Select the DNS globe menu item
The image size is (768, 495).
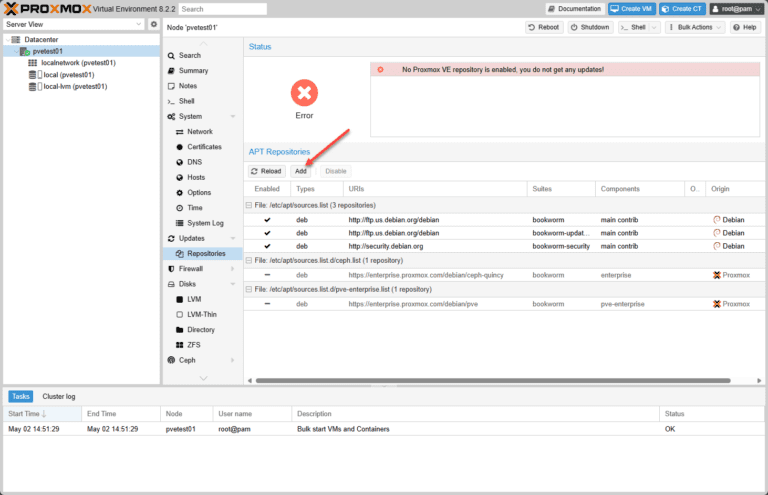(x=179, y=162)
